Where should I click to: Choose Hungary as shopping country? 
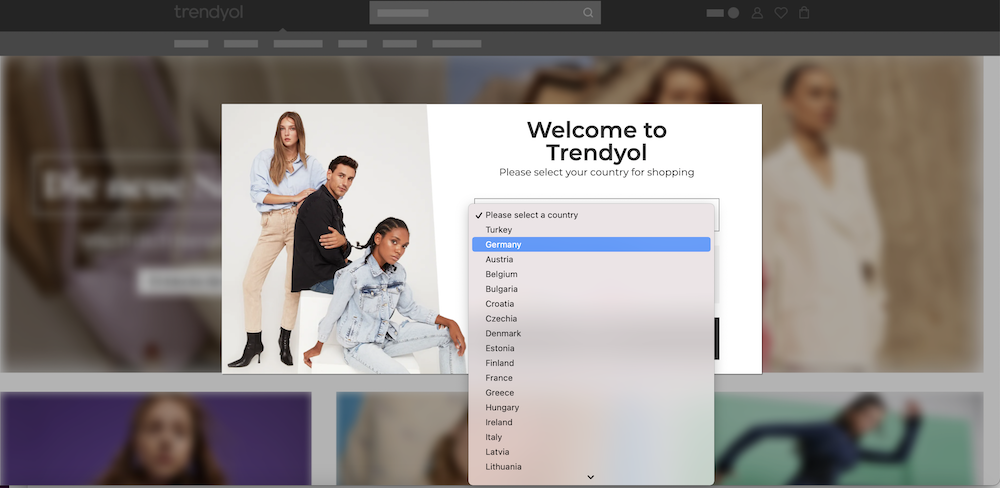click(x=591, y=407)
